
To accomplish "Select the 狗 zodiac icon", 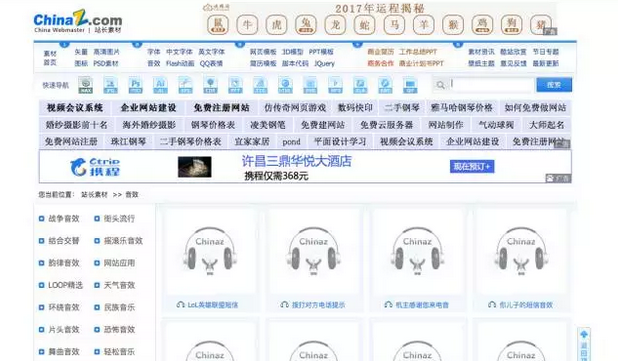I will point(512,25).
